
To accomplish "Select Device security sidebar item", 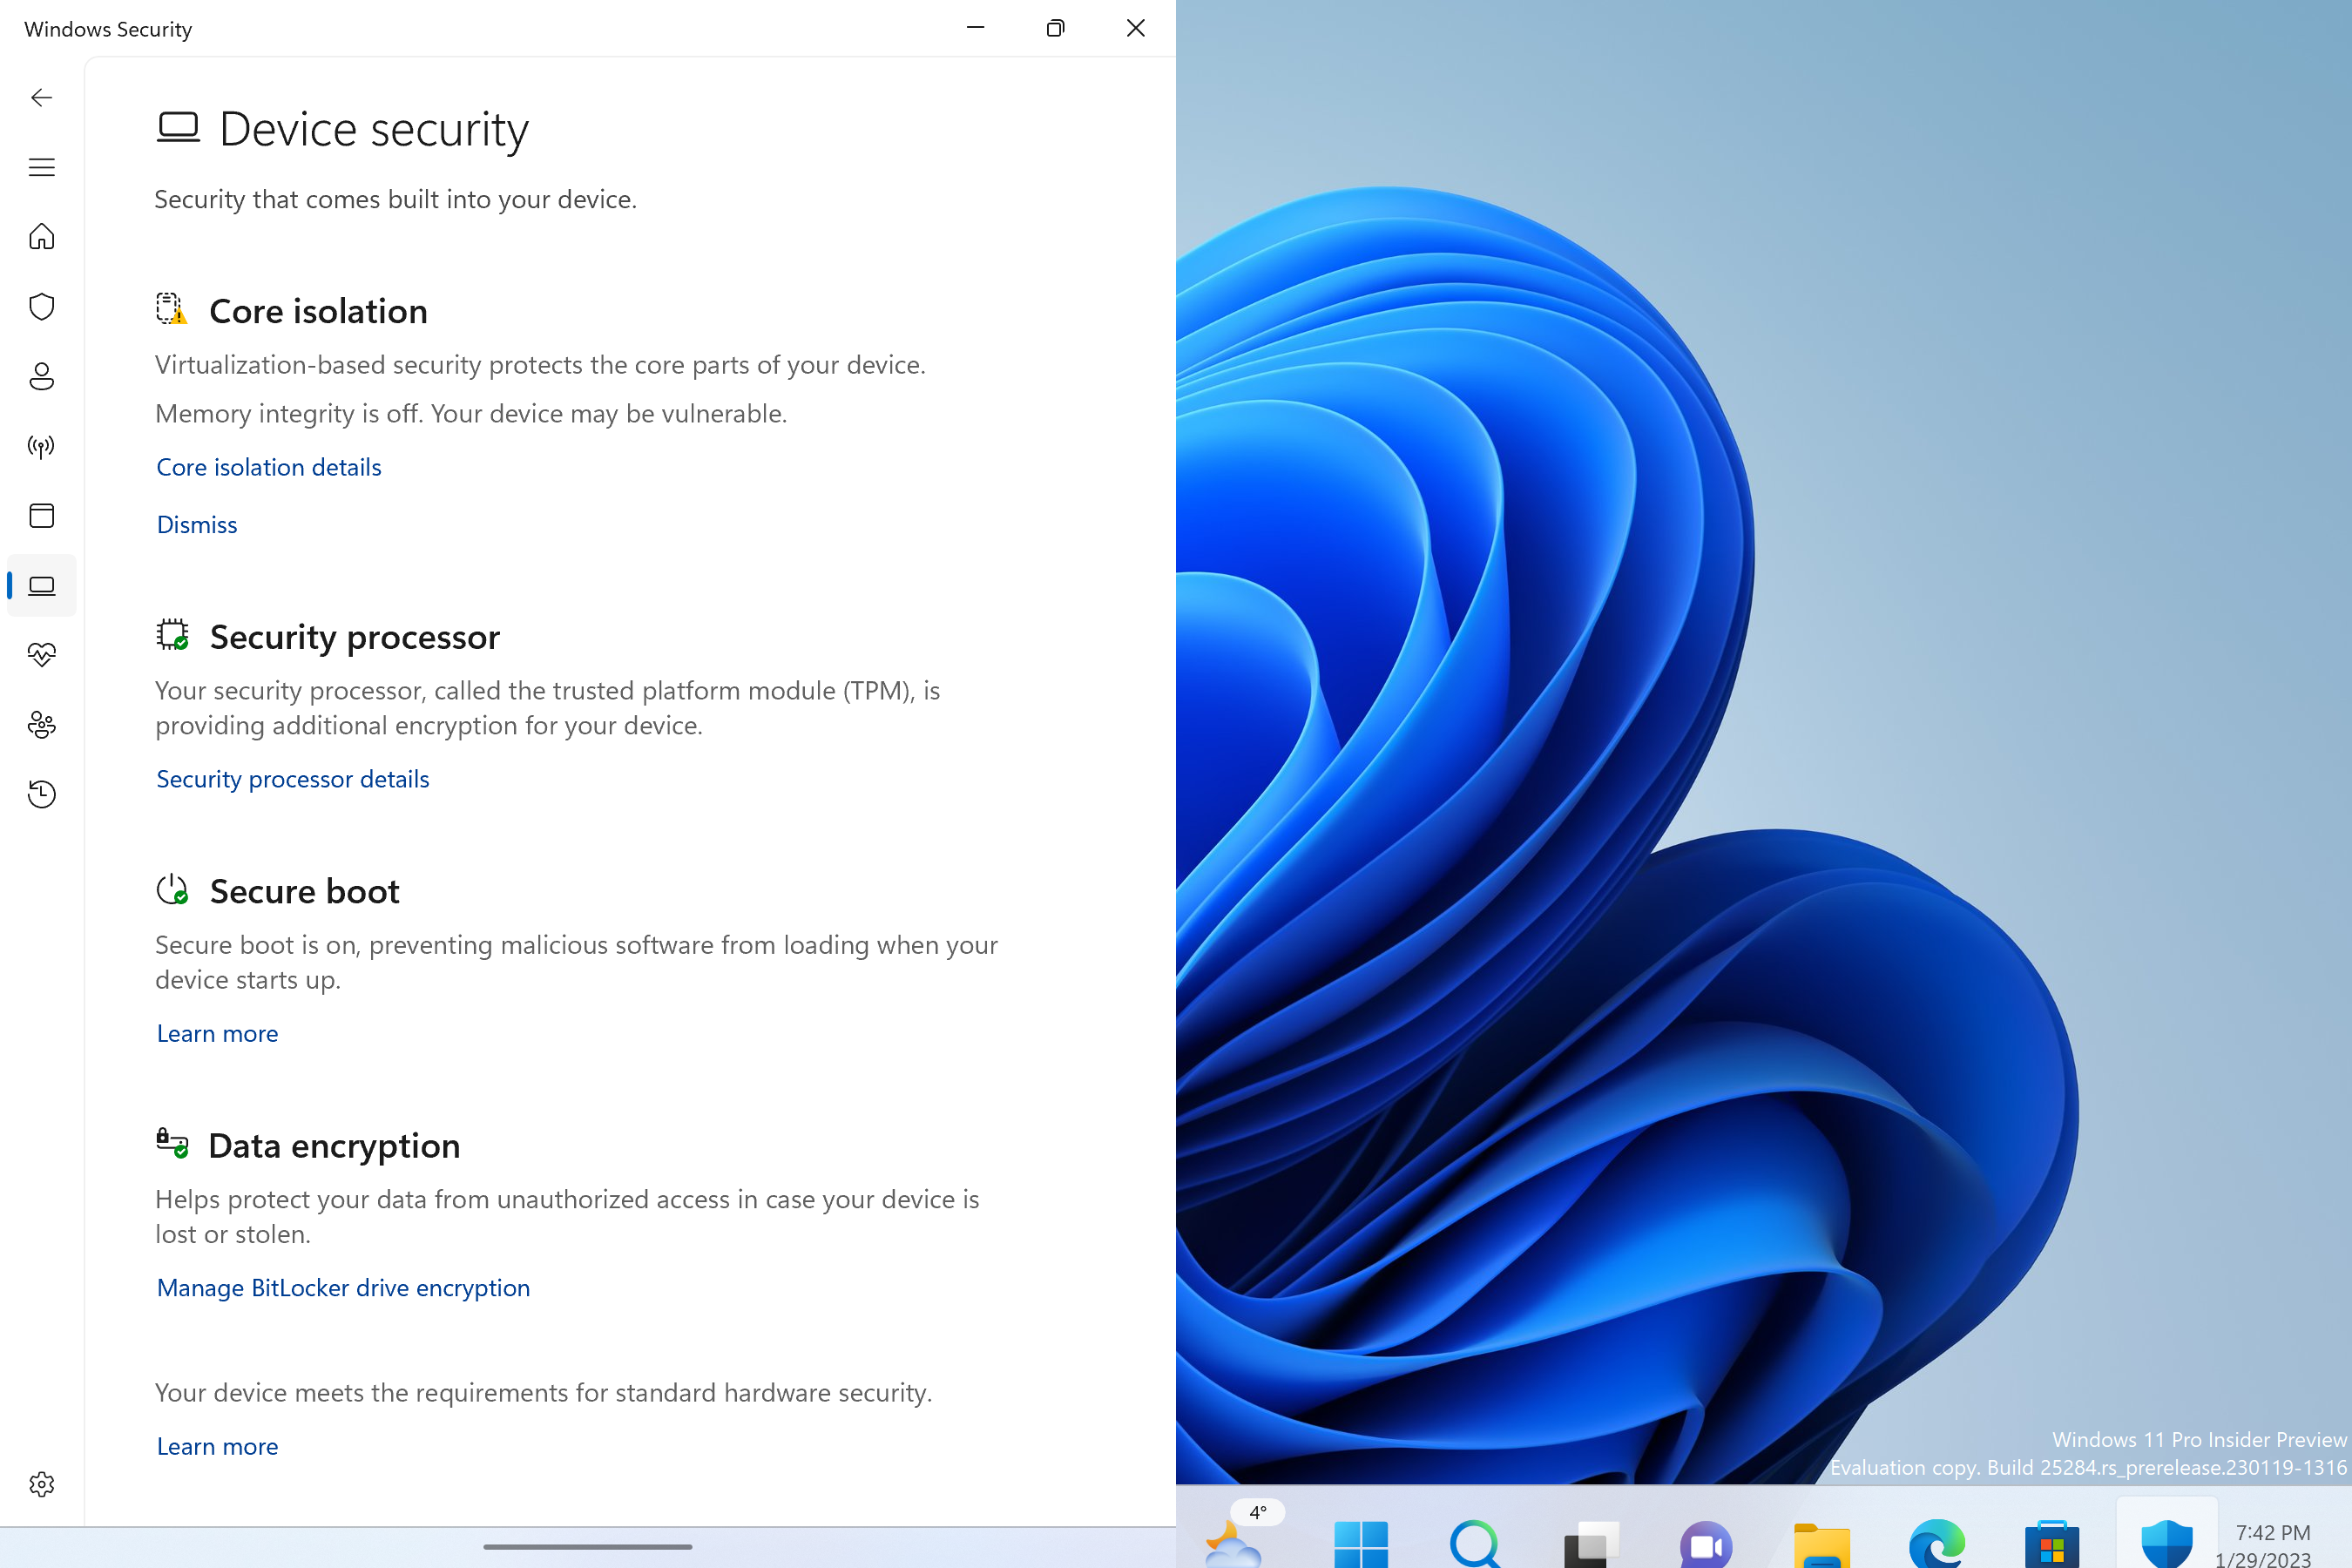I will pyautogui.click(x=41, y=585).
